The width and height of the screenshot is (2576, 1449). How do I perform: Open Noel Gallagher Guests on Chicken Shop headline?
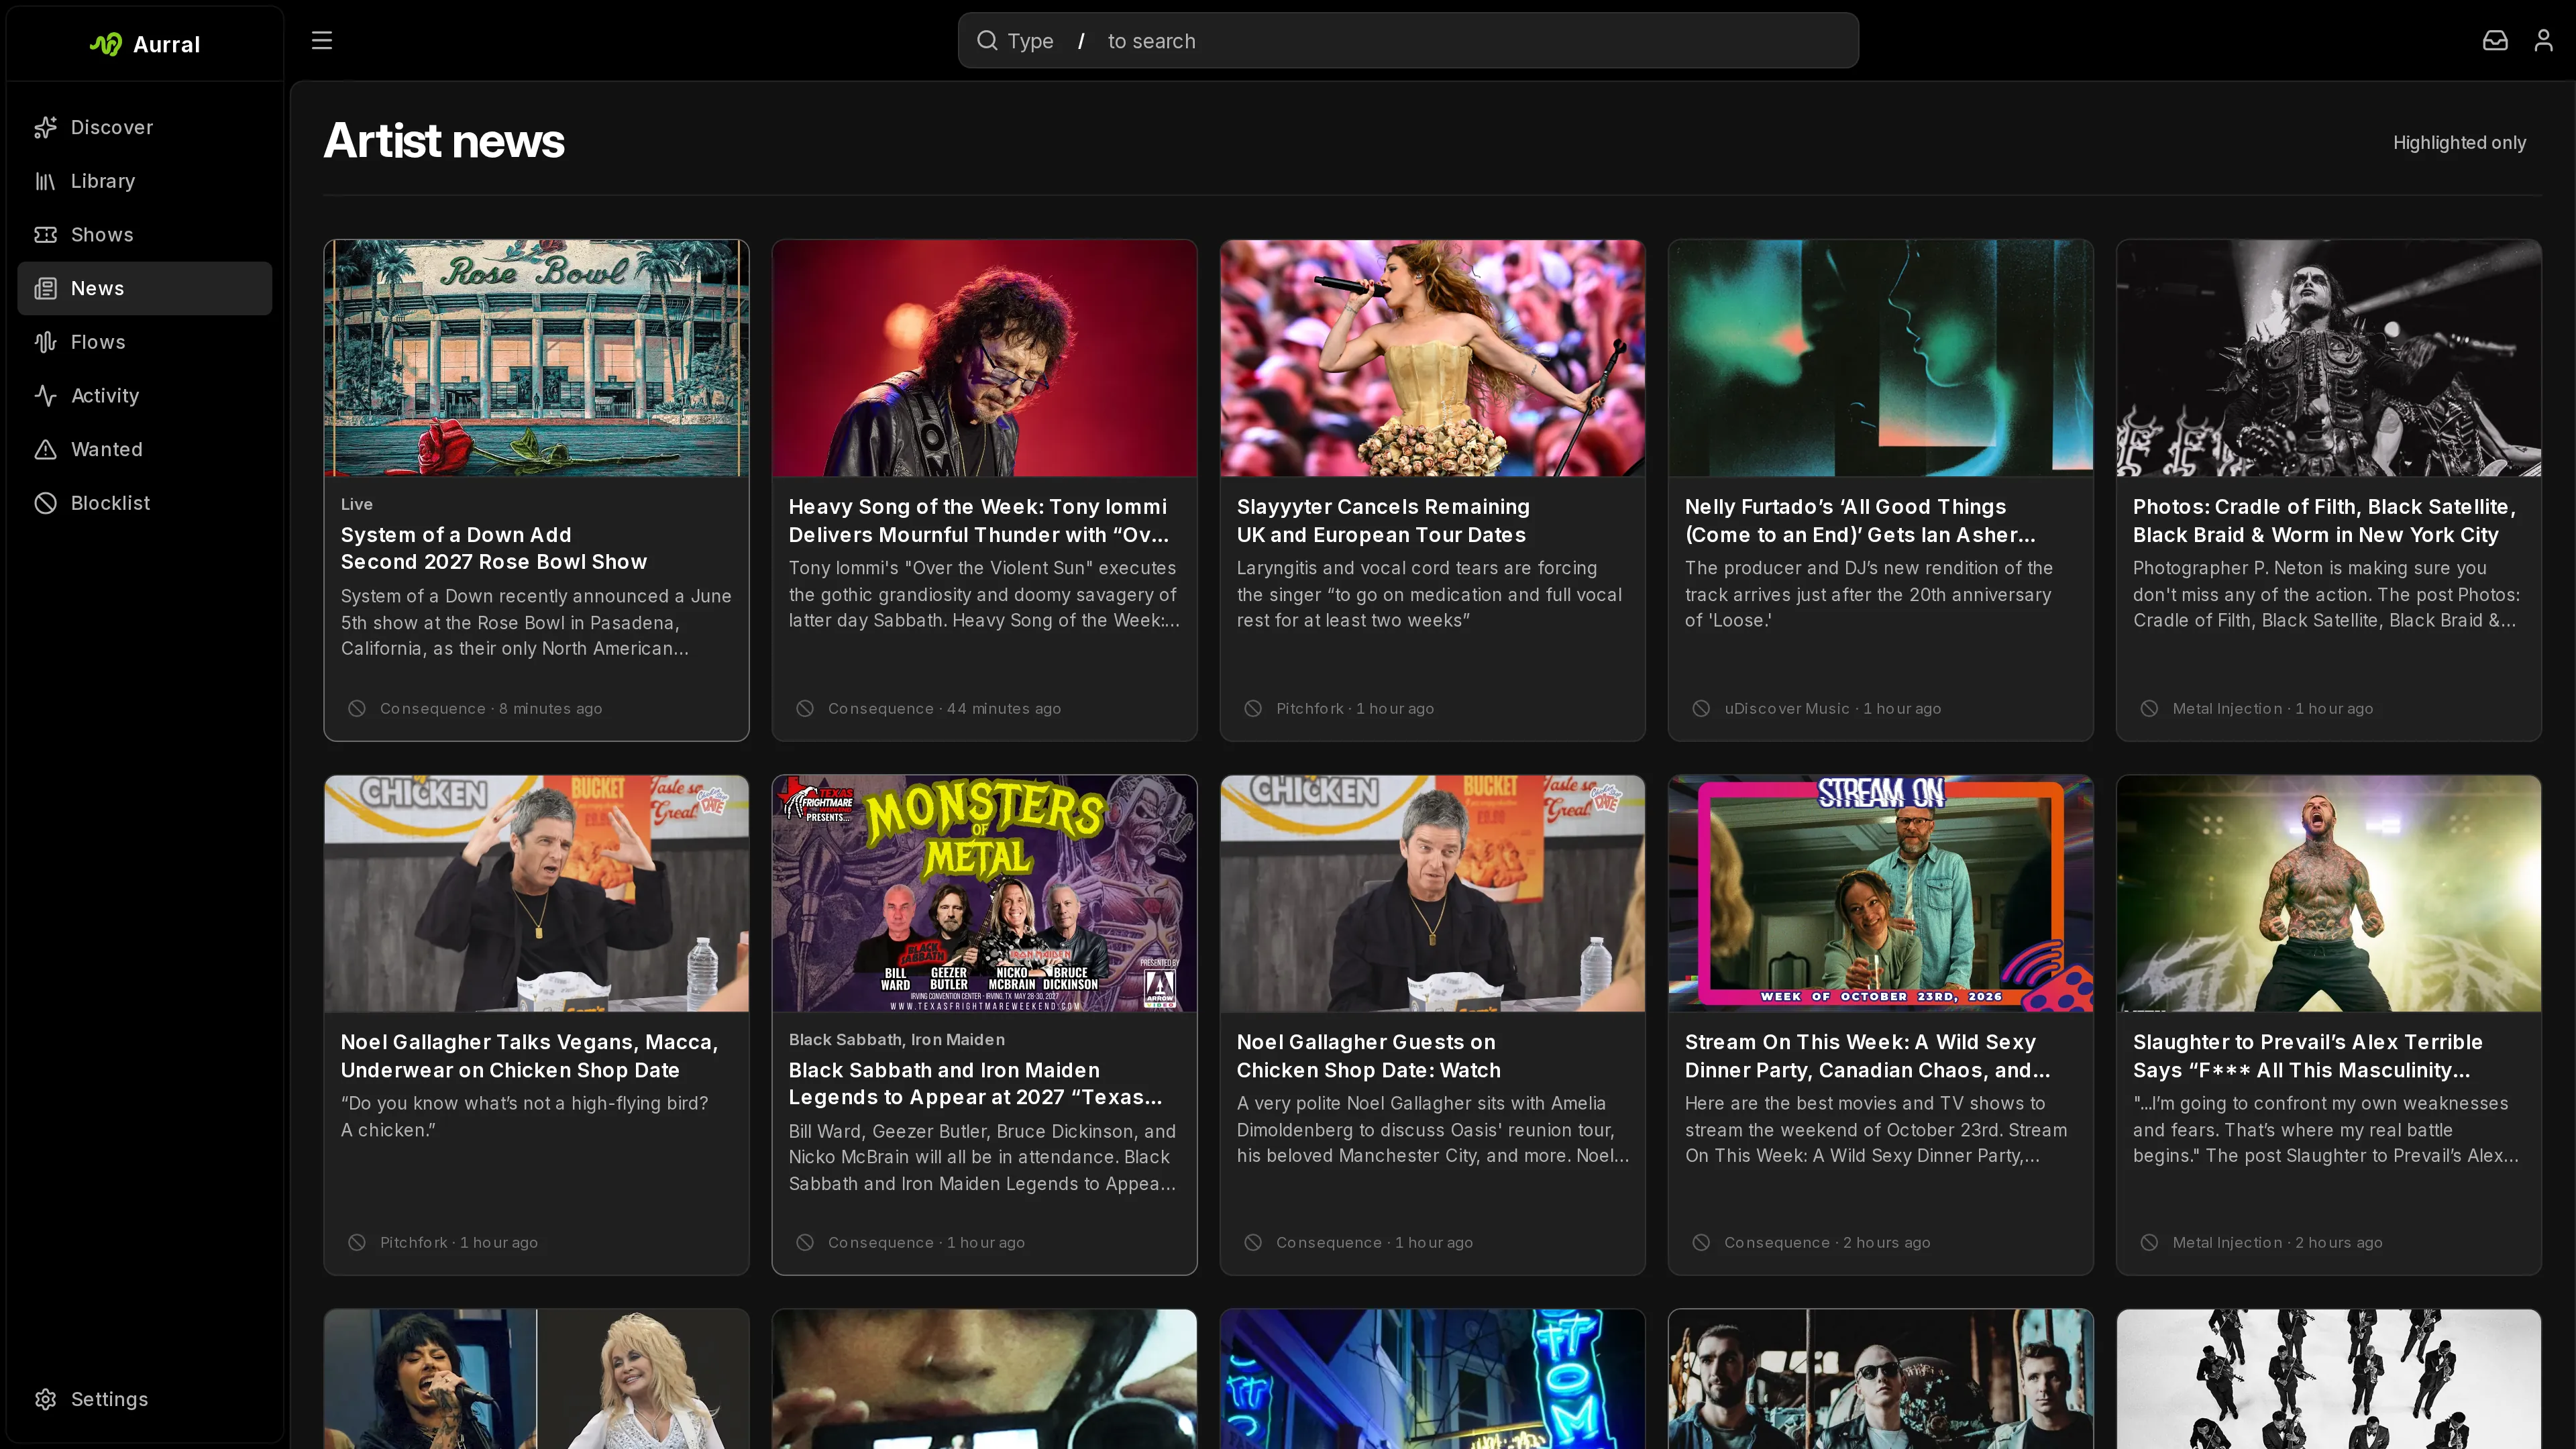point(1368,1056)
